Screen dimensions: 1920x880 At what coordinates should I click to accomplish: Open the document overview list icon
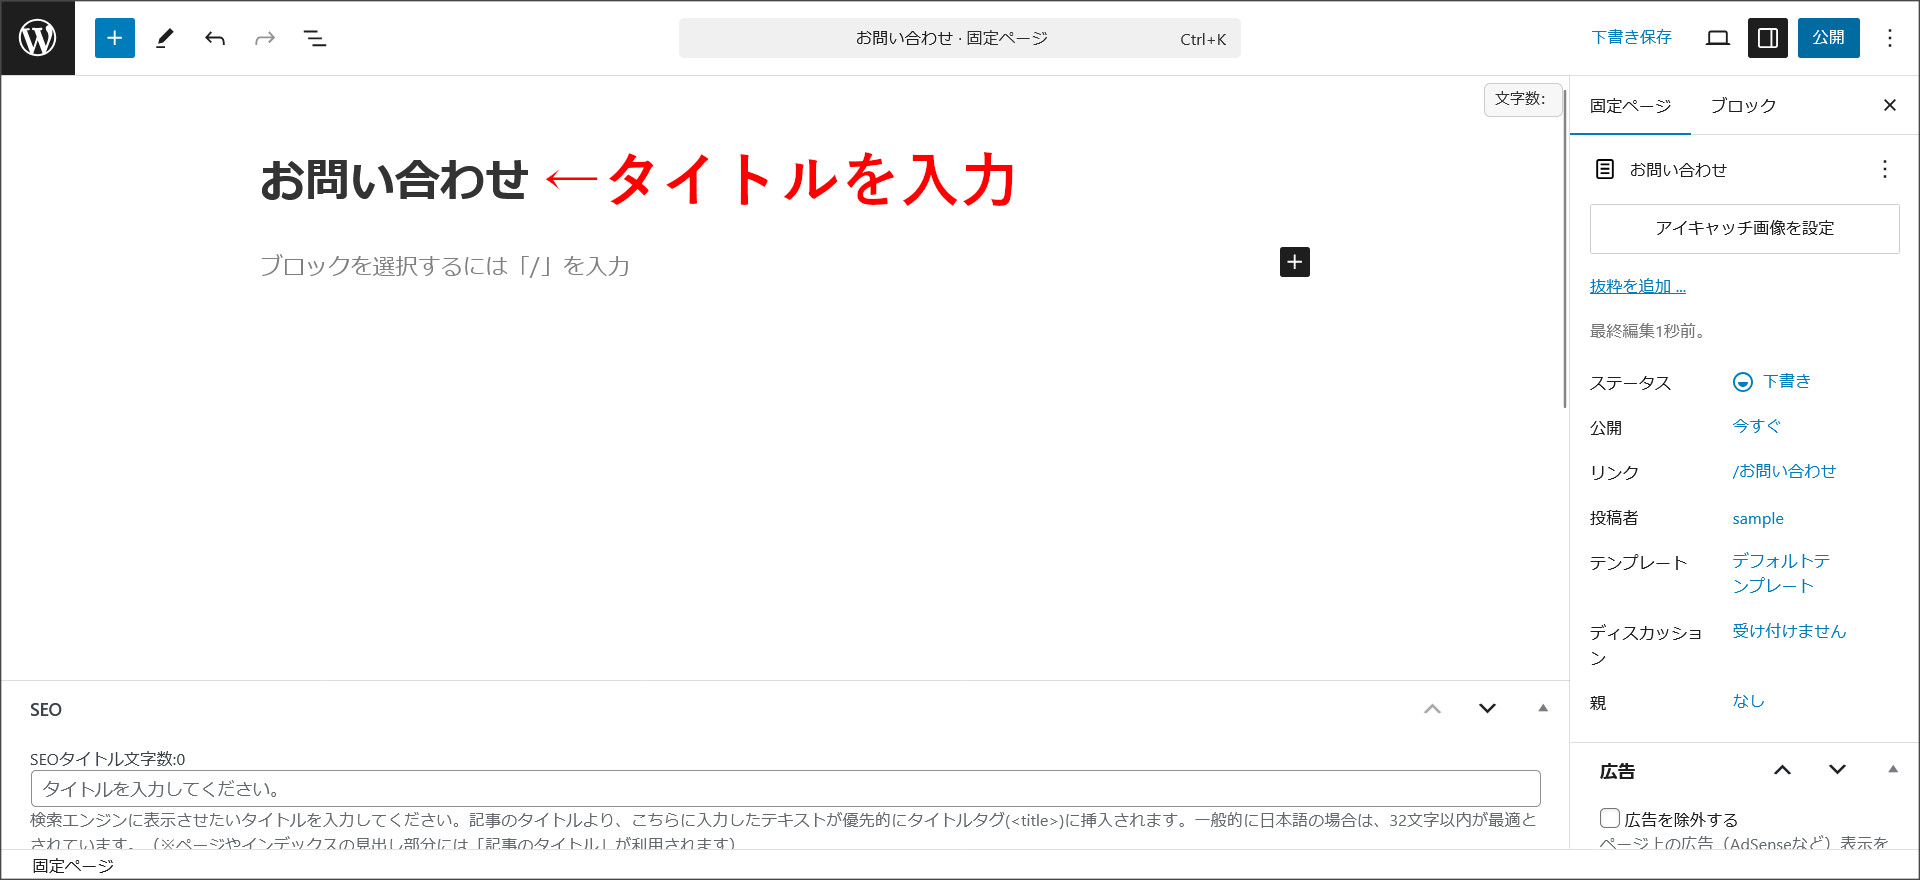315,38
